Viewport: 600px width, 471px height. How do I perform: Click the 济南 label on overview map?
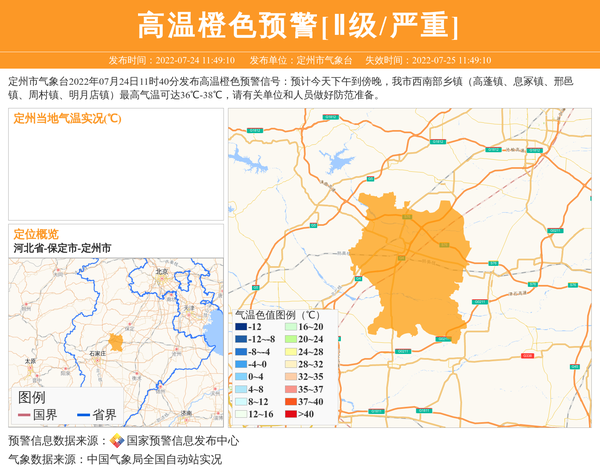point(186,413)
